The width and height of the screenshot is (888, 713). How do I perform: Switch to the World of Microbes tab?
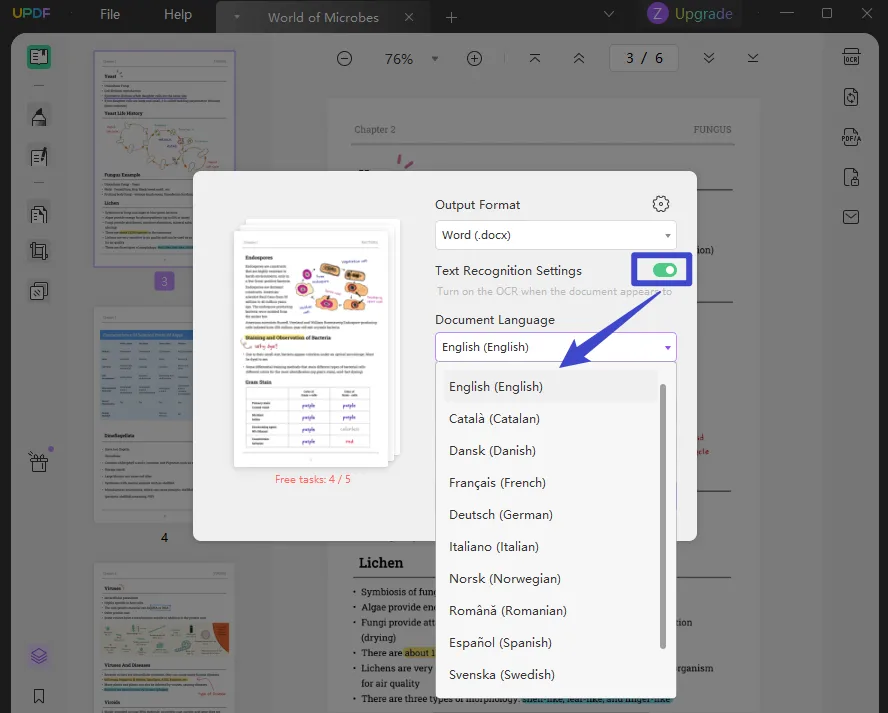pyautogui.click(x=321, y=17)
